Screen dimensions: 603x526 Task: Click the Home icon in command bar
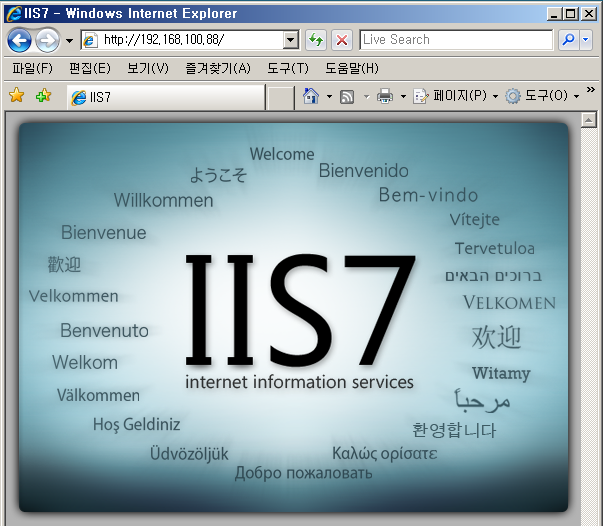[311, 96]
